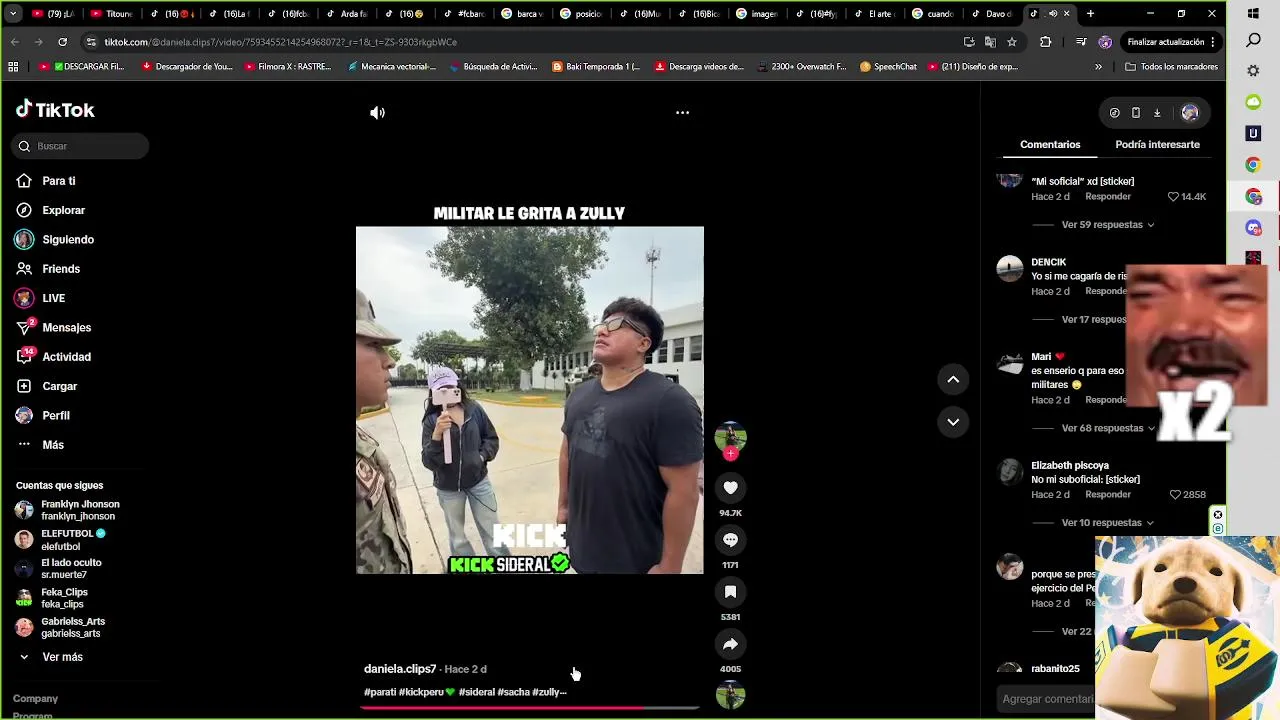Open your Perfil page

coord(56,415)
